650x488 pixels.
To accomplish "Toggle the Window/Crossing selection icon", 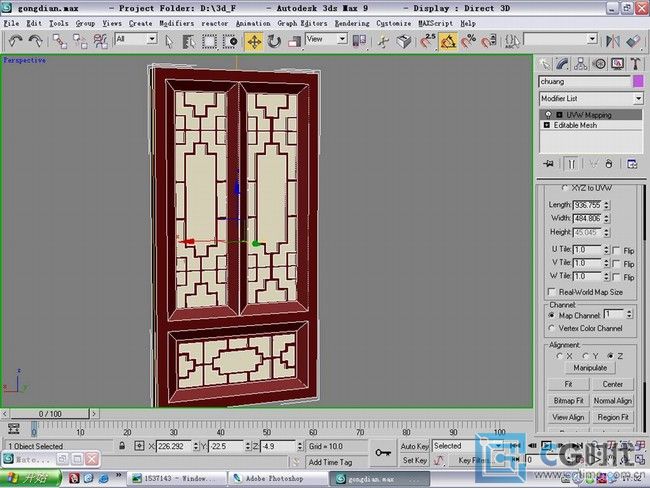I will [x=230, y=41].
